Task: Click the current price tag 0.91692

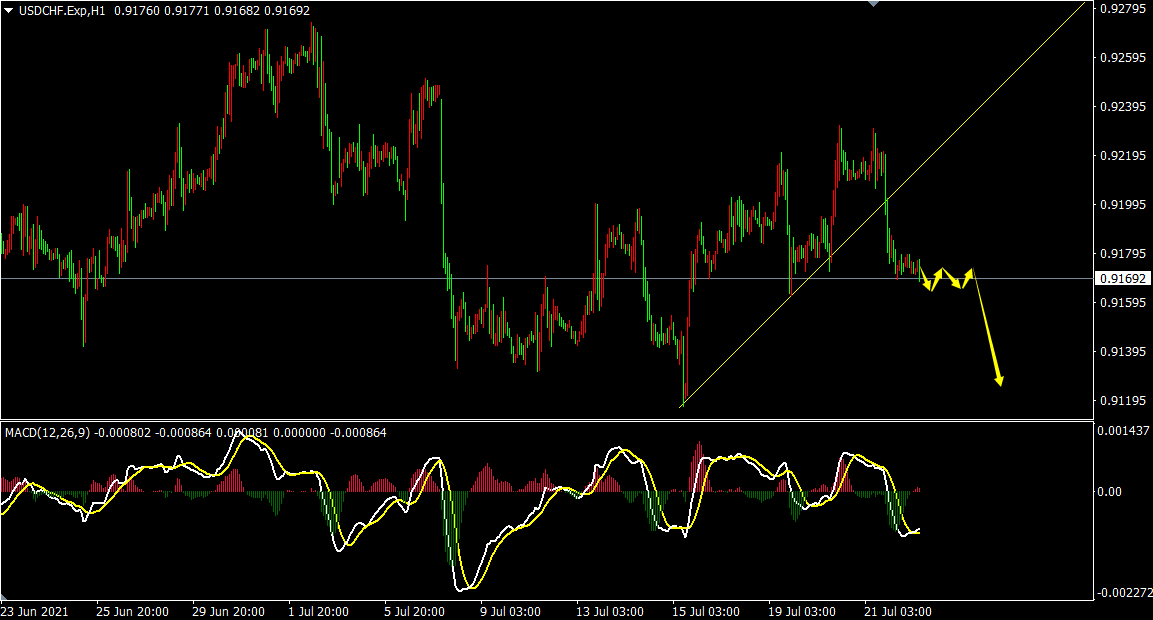Action: 1122,279
